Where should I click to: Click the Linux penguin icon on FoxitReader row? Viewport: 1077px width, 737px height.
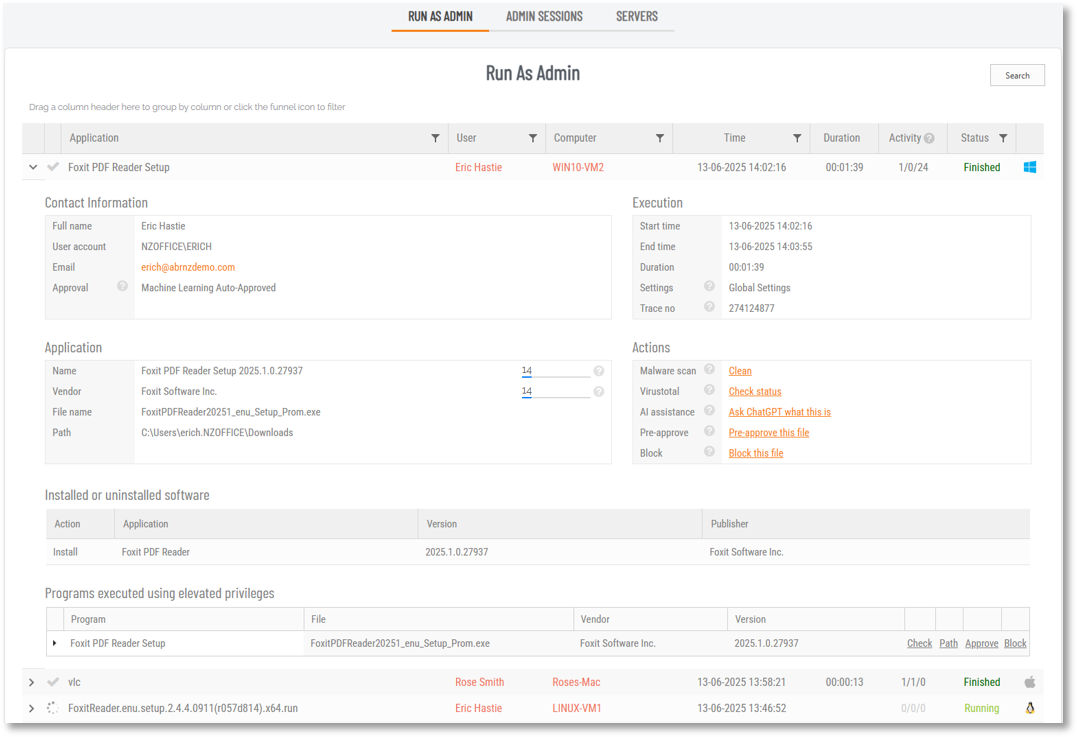[x=1030, y=708]
